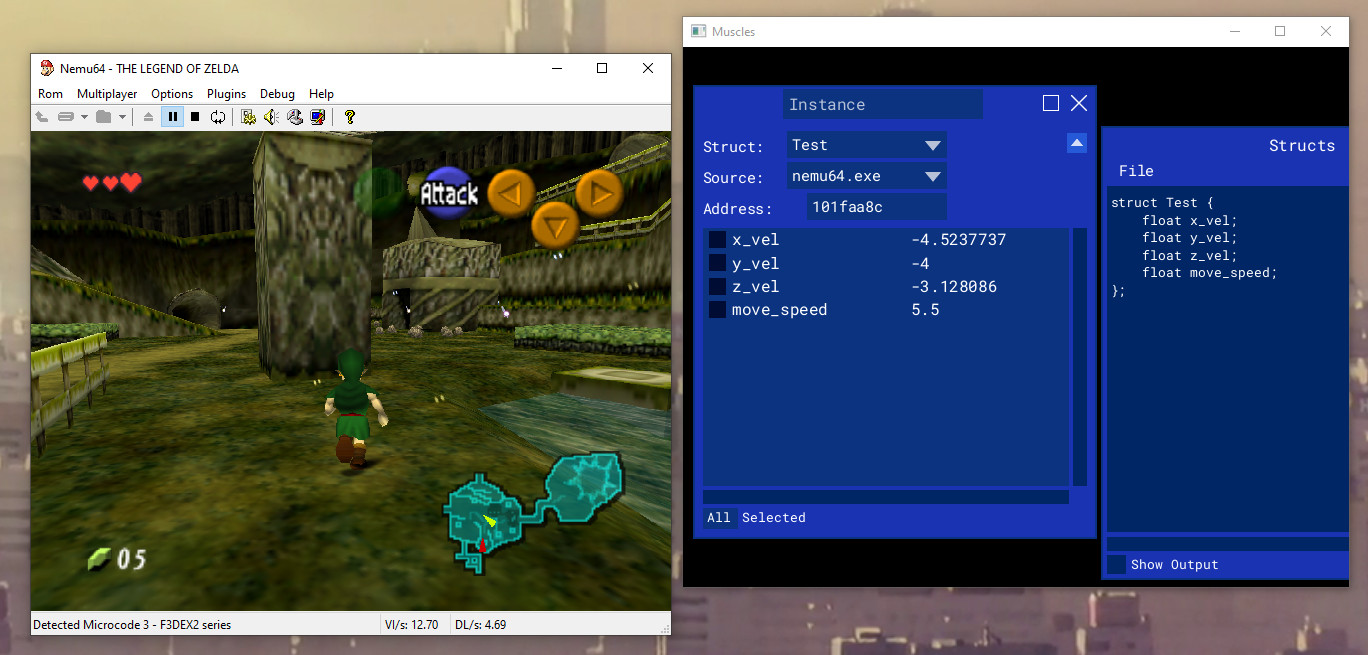Click the "float move_speed;" line in Structs editor
Viewport: 1368px width, 655px height.
(1210, 273)
